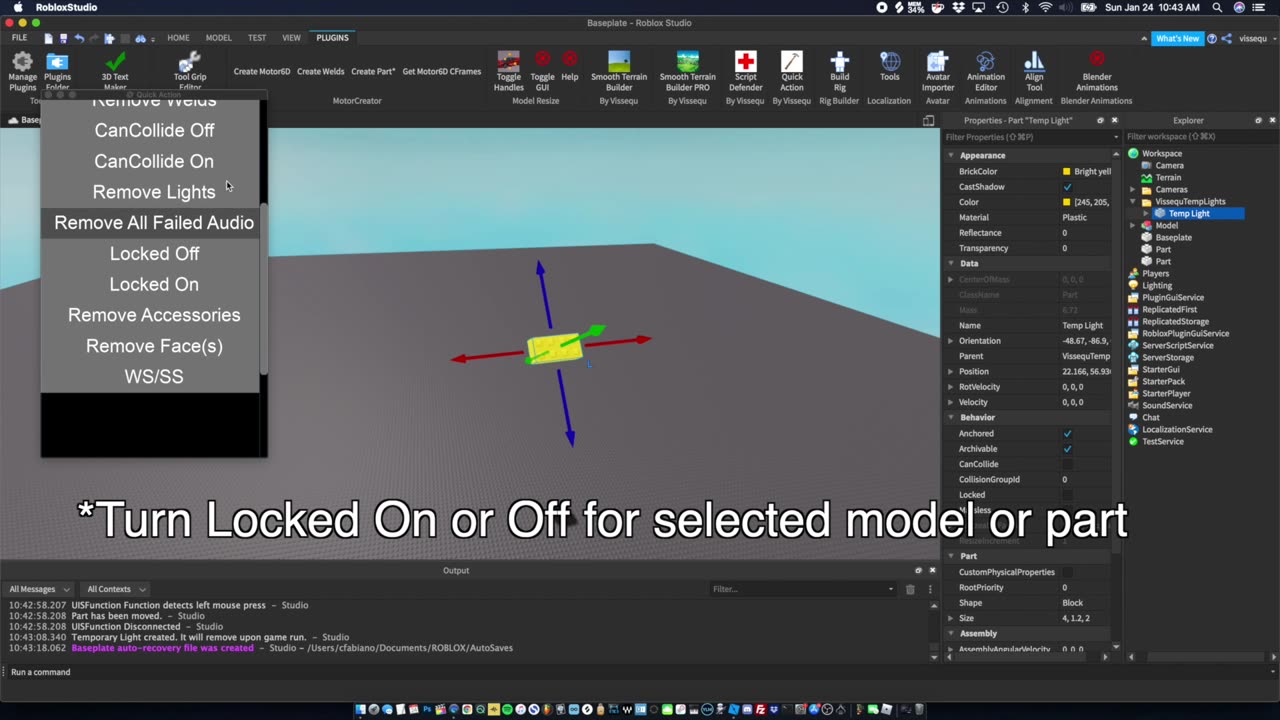1280x720 pixels.
Task: Open macOS Spotlight search
Action: (1217, 7)
